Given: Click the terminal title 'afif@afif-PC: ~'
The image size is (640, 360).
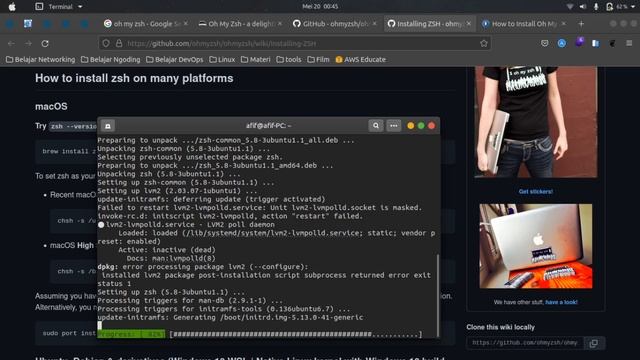Looking at the screenshot, I should point(269,126).
